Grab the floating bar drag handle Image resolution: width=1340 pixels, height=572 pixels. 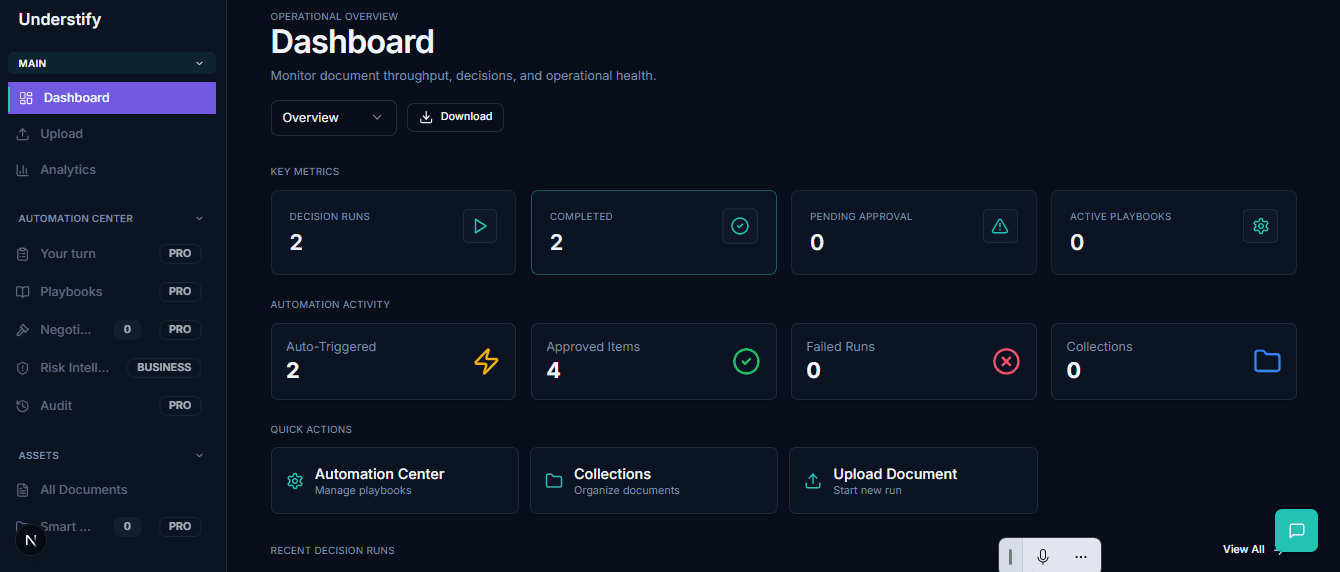(x=1010, y=557)
